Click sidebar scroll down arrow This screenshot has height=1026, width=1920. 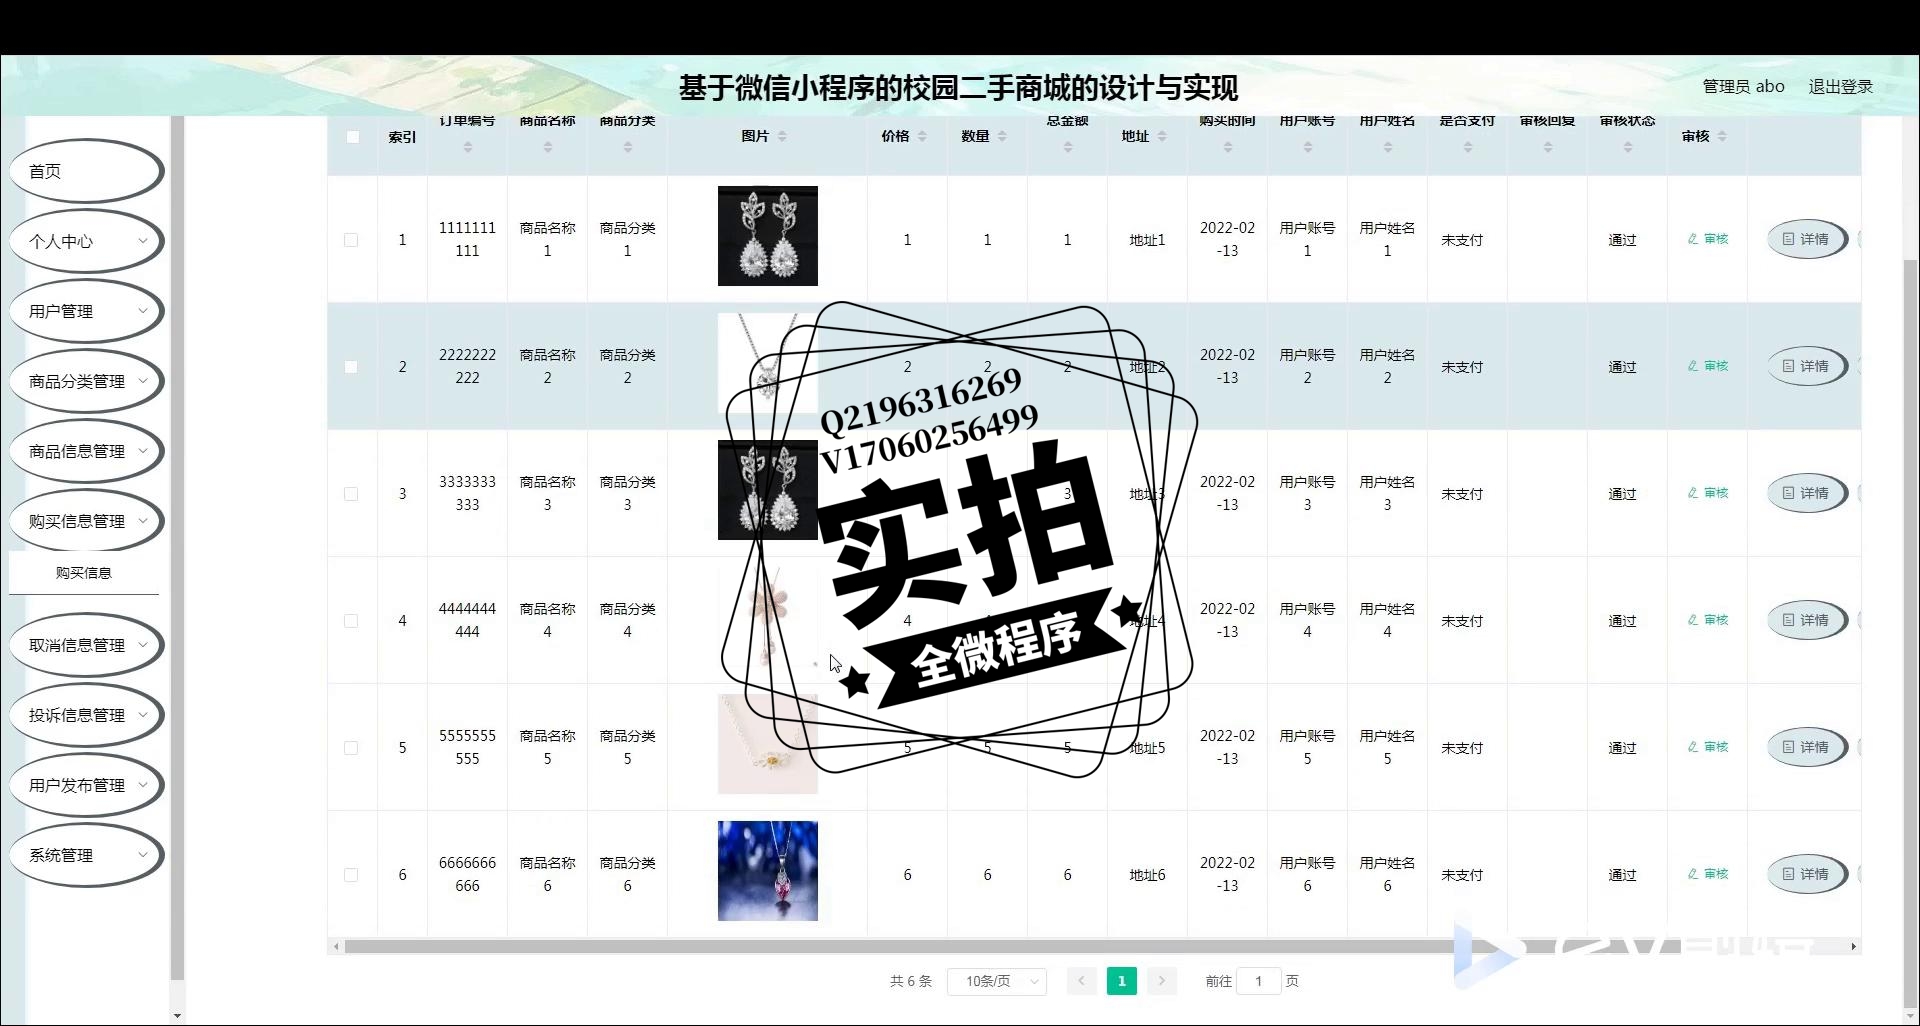(x=177, y=1016)
